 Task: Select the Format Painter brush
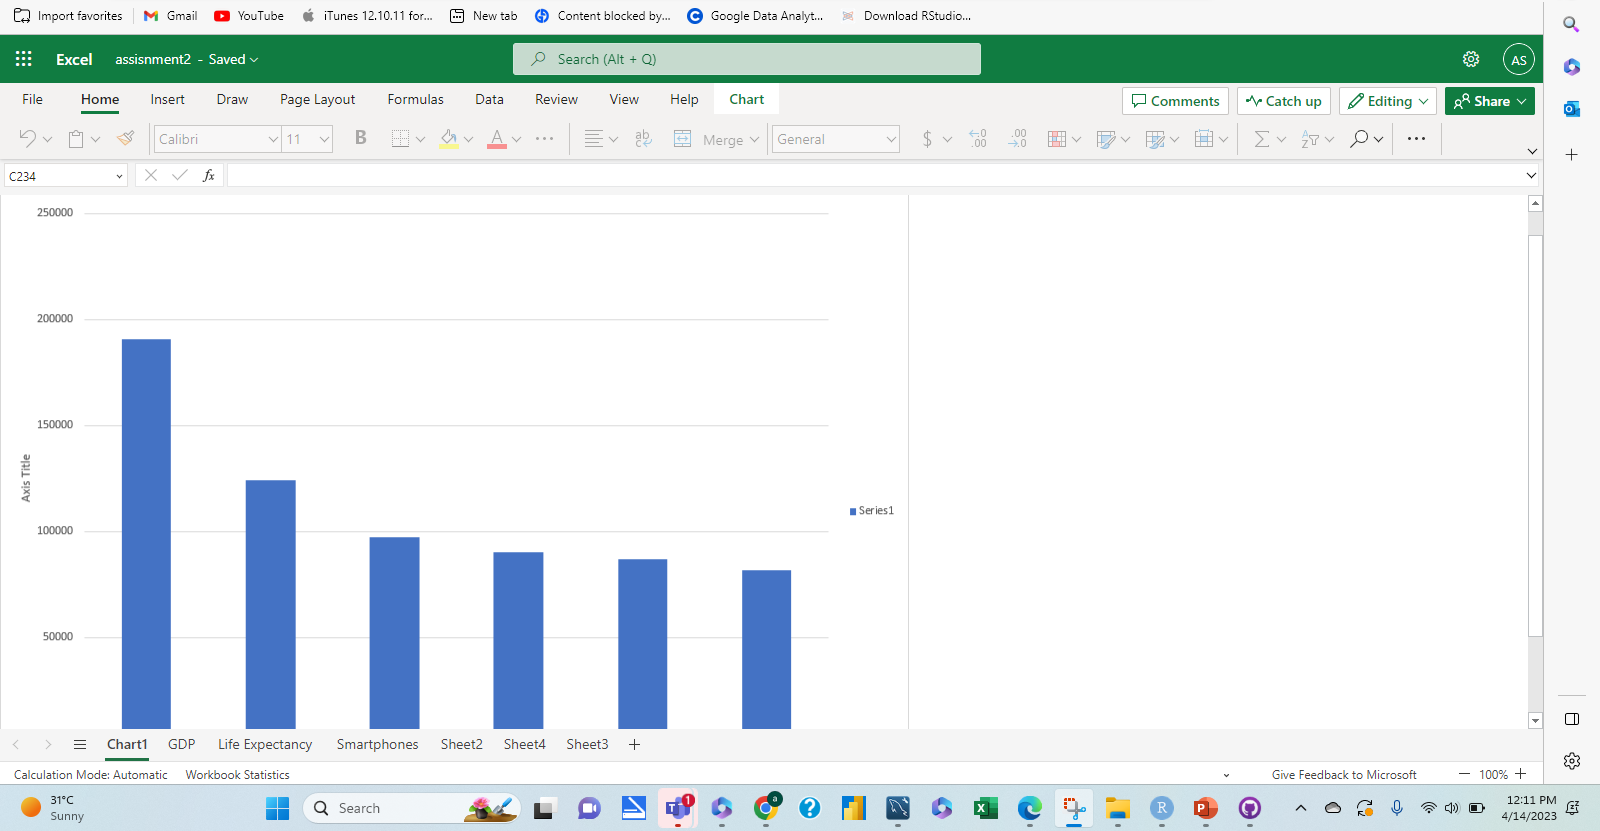125,139
